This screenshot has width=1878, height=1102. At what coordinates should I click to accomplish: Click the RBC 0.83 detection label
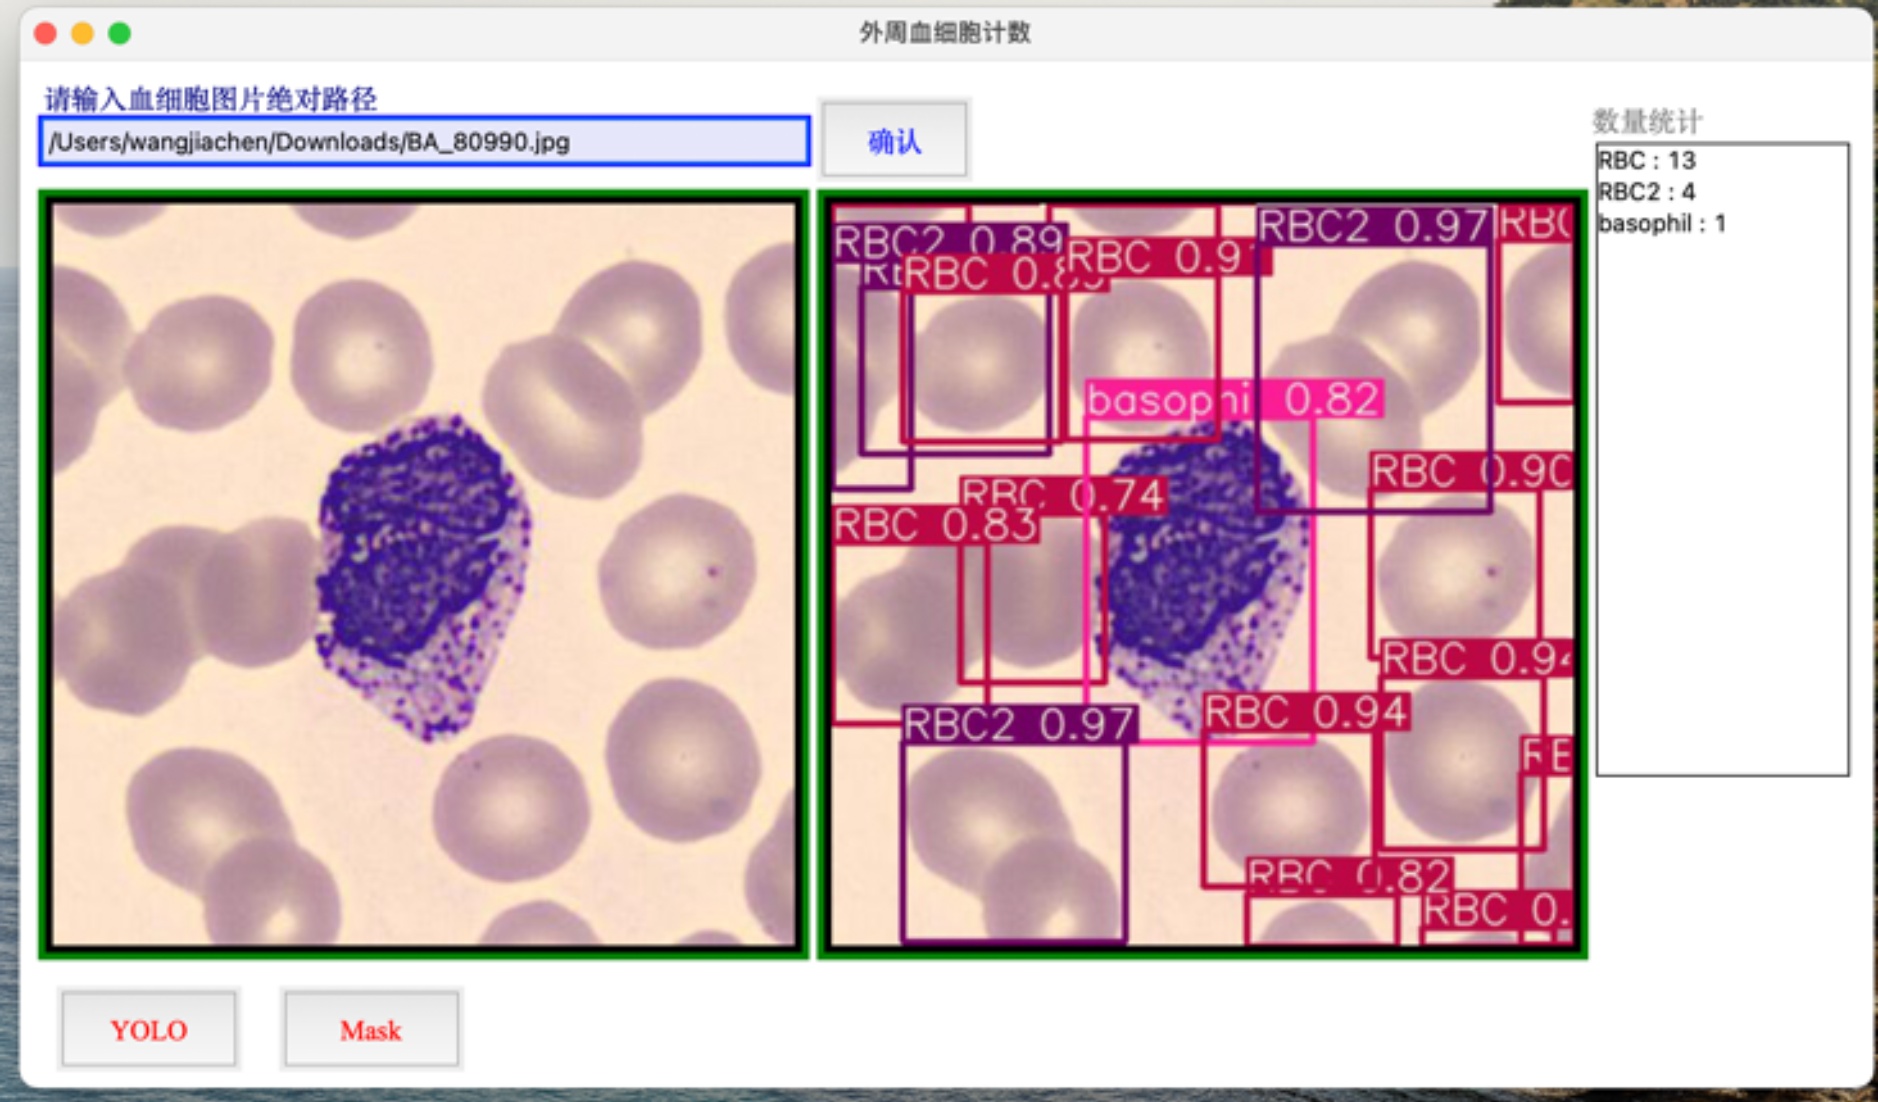pos(935,525)
